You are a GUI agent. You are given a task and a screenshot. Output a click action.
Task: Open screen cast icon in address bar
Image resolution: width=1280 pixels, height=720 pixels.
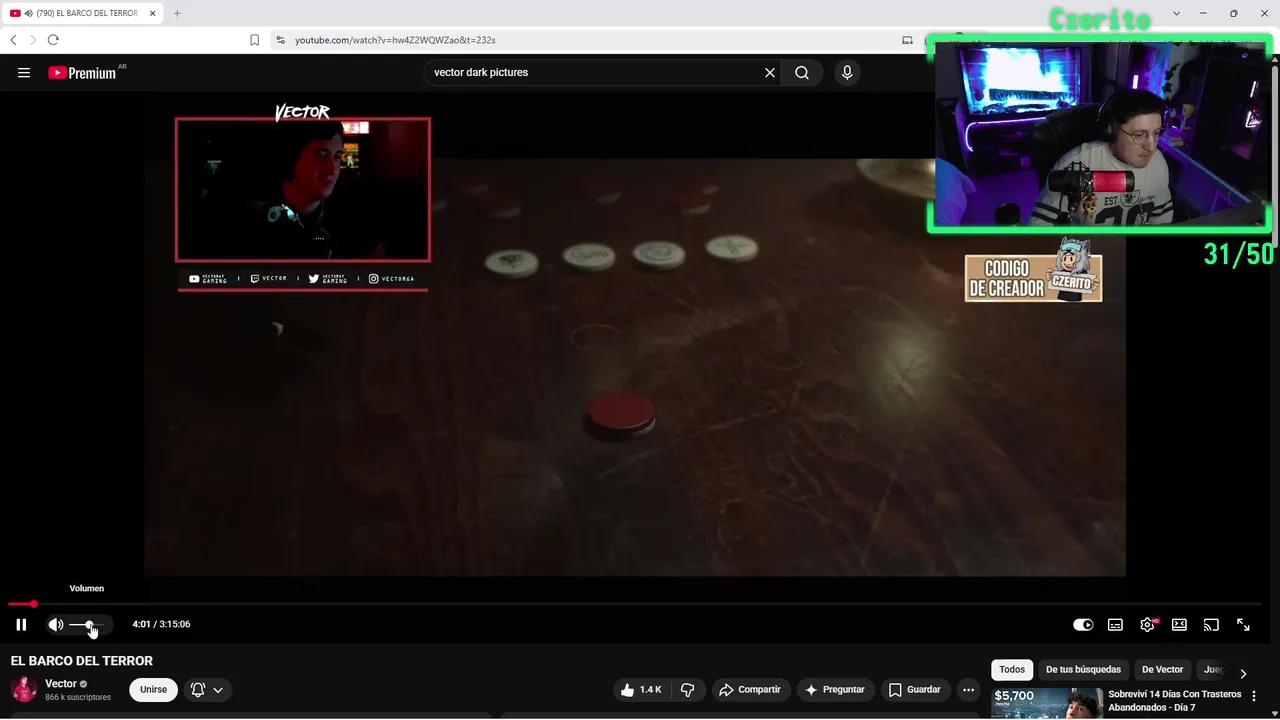(x=907, y=40)
